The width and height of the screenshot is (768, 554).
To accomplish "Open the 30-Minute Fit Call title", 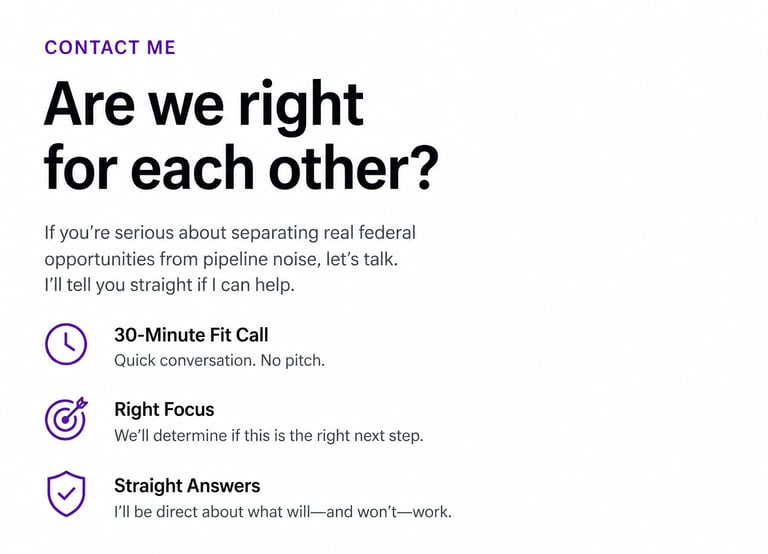I will pos(191,335).
